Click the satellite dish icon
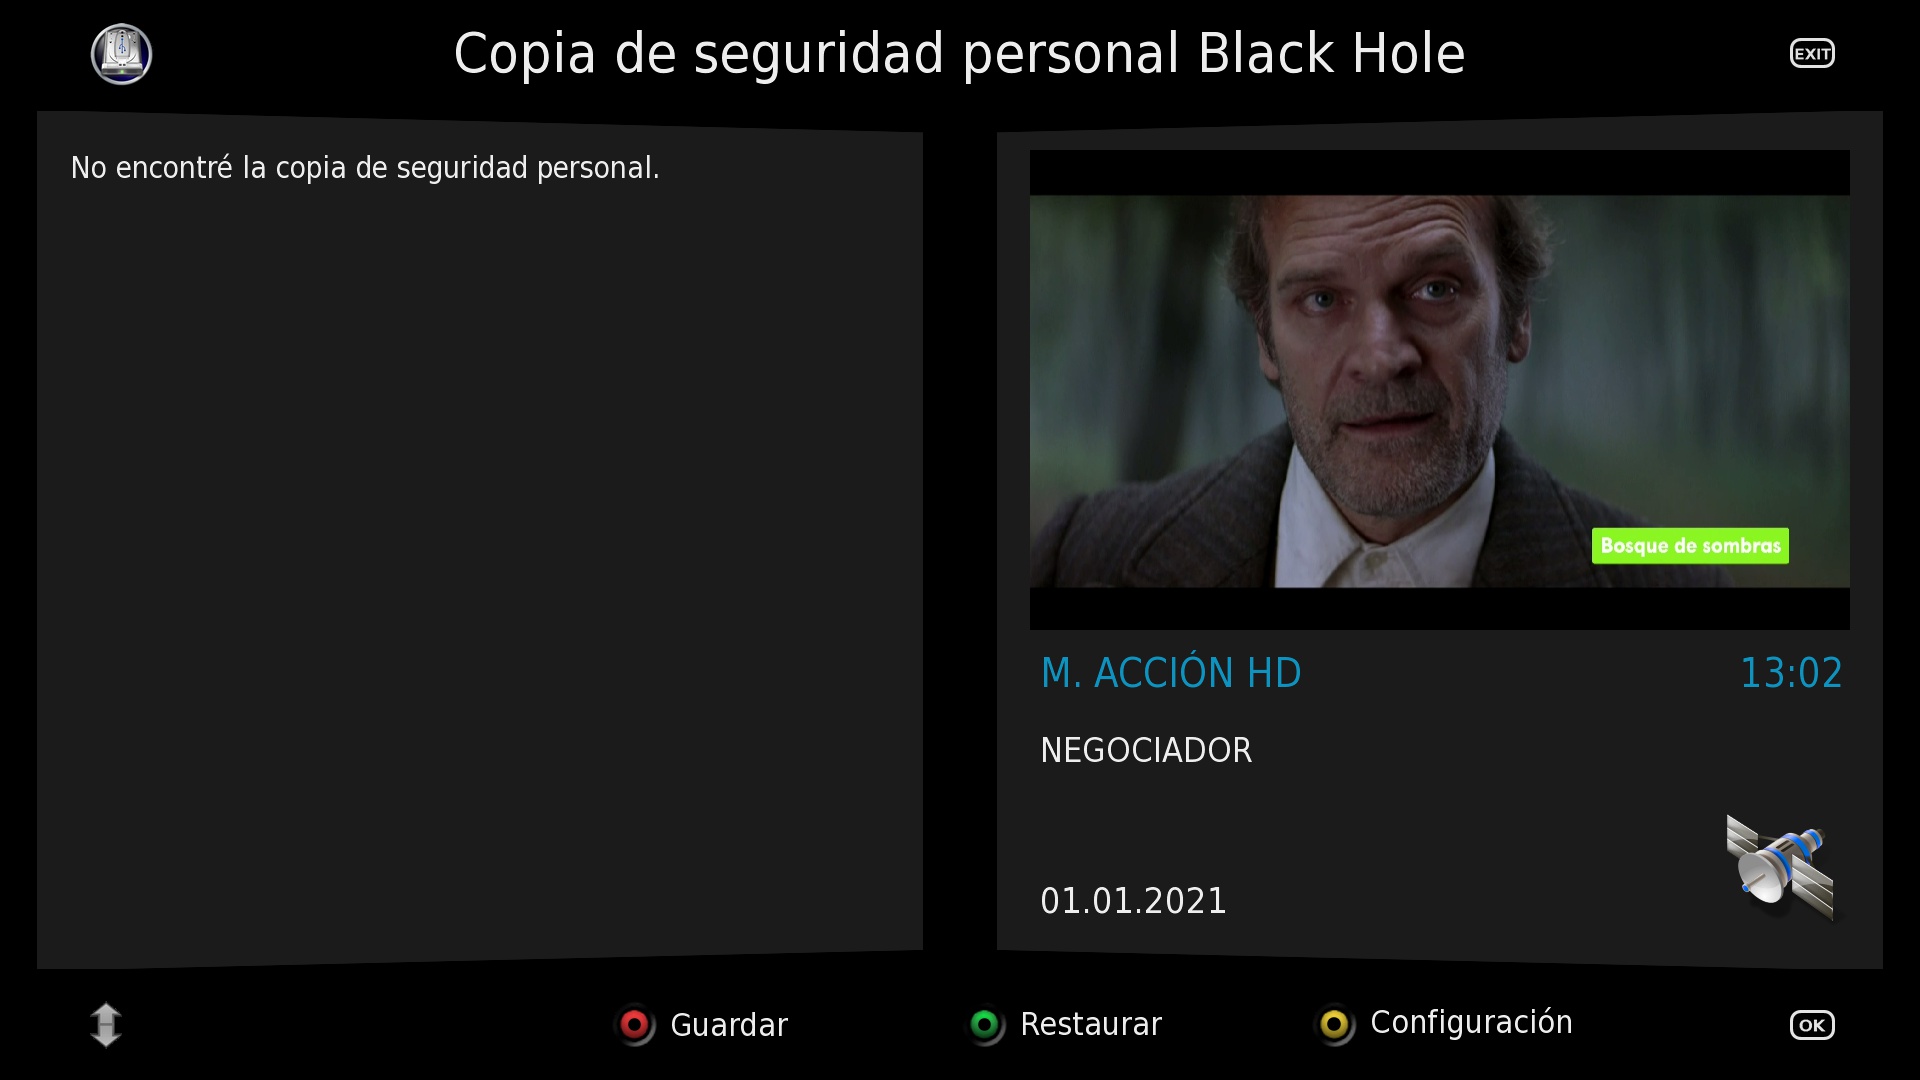 [1780, 867]
